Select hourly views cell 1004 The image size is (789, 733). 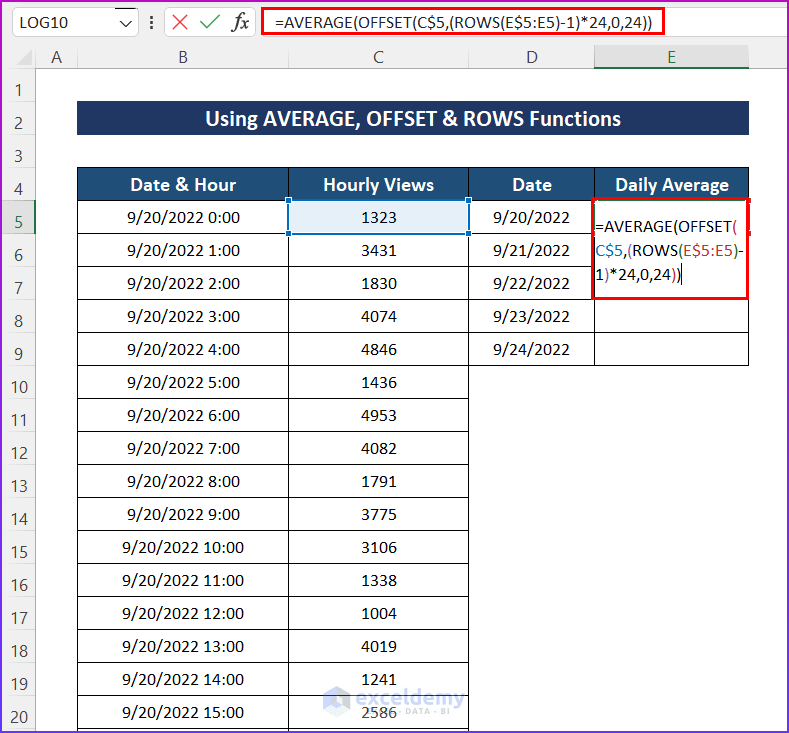(x=378, y=613)
